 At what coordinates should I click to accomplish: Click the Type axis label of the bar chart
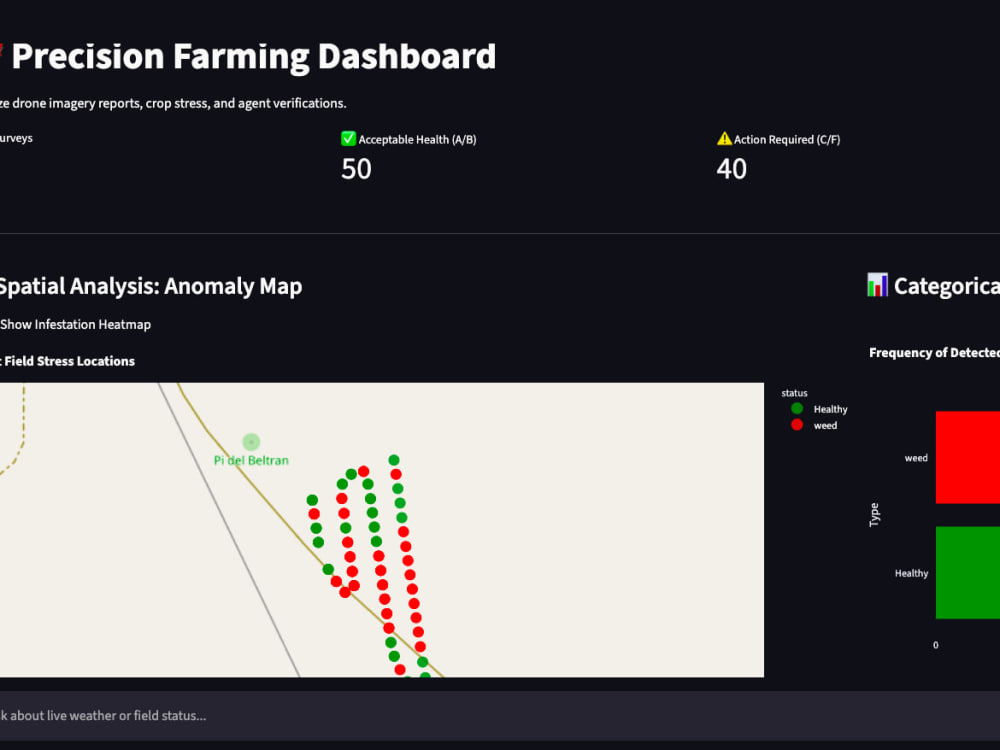click(x=874, y=515)
